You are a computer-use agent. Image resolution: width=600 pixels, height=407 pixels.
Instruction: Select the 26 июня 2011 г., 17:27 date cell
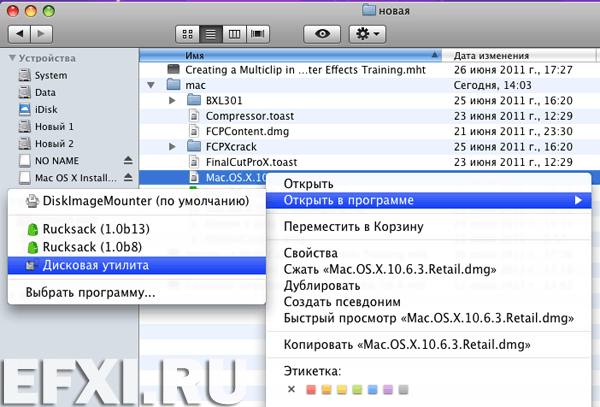(513, 70)
